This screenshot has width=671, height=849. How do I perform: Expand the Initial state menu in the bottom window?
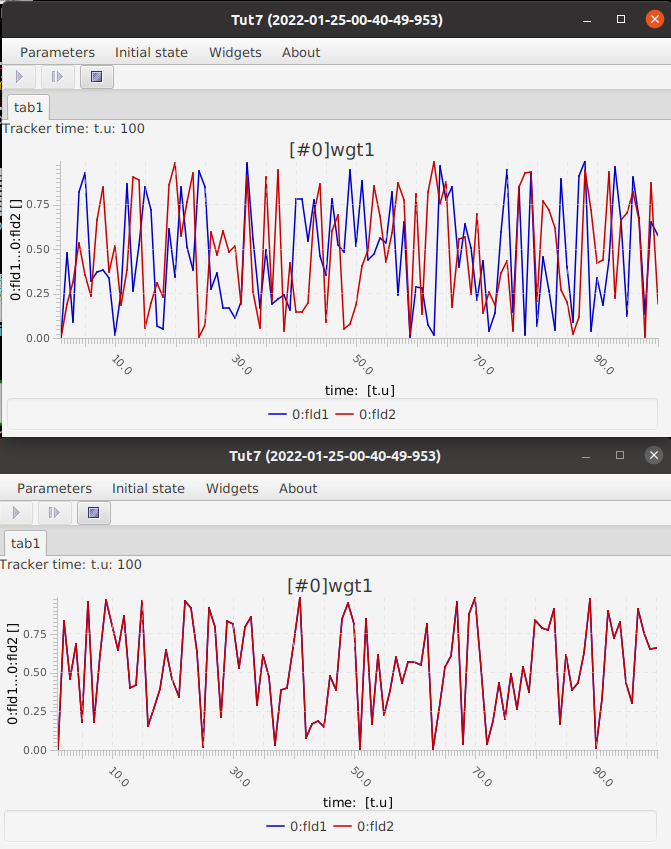pos(148,488)
